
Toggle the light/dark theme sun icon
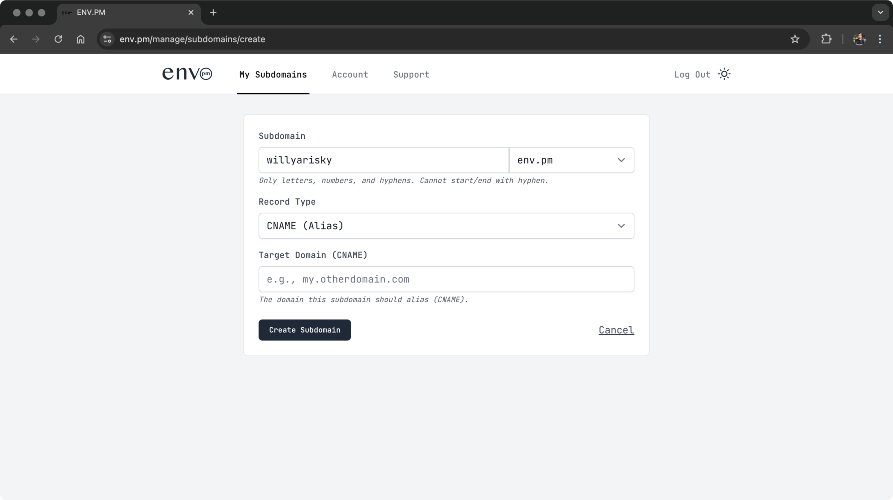pyautogui.click(x=724, y=74)
